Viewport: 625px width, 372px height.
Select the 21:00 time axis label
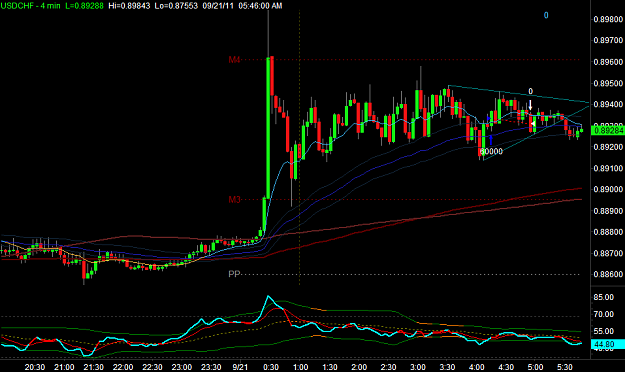[64, 367]
